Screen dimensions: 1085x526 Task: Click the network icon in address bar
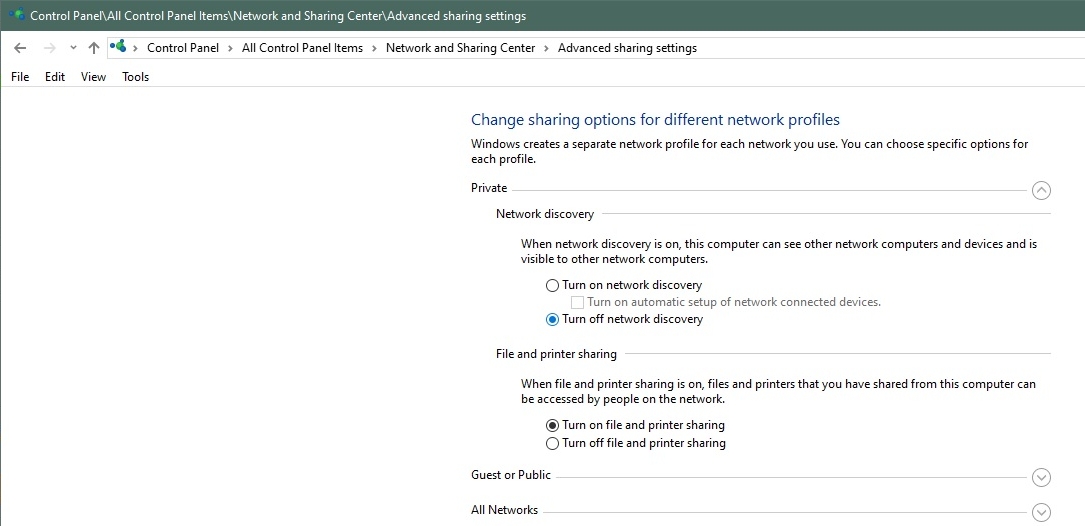tap(119, 47)
